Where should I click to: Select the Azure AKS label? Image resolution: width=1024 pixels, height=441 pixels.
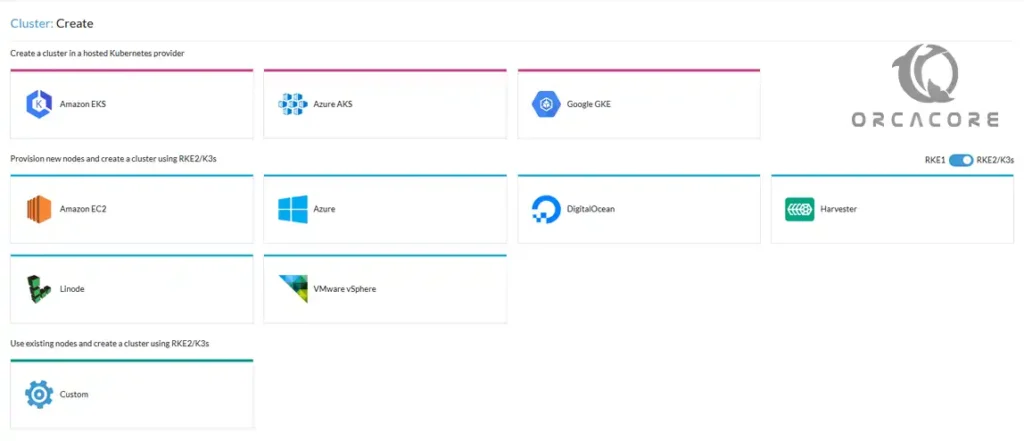[333, 104]
